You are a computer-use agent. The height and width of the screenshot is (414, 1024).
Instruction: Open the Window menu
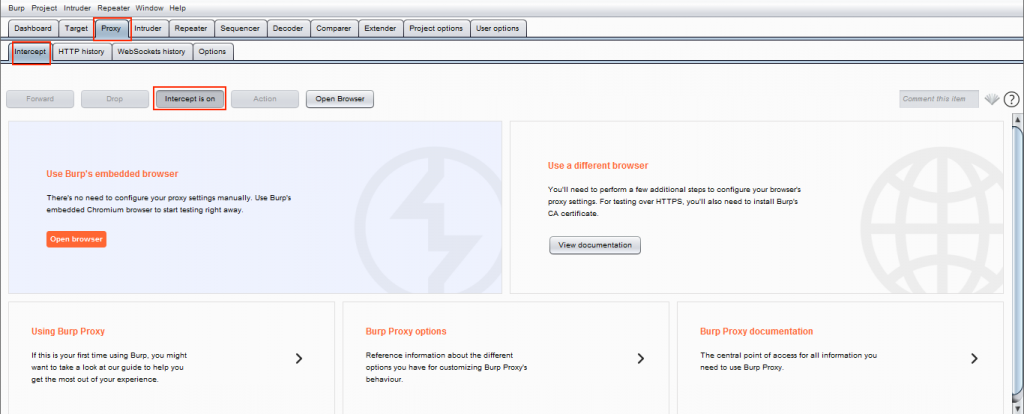pyautogui.click(x=149, y=8)
